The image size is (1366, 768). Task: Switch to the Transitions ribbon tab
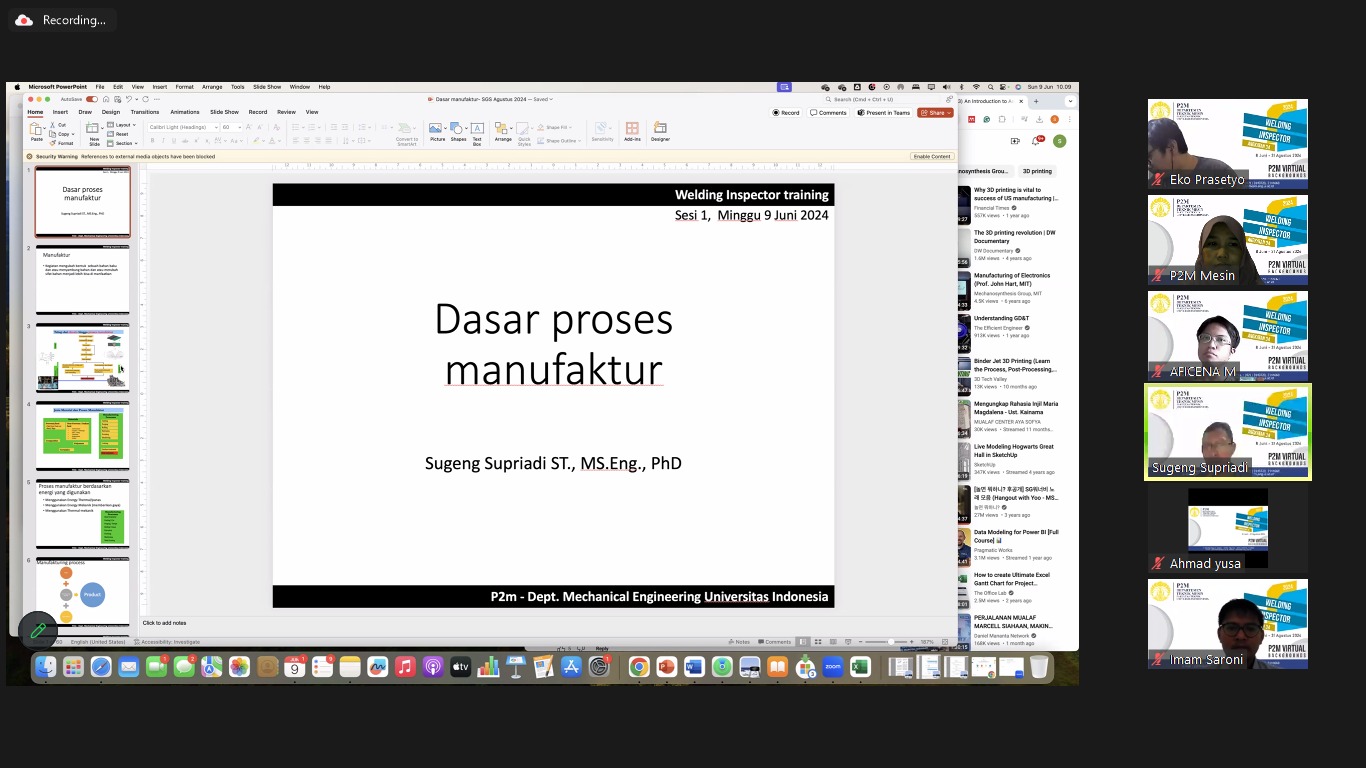point(145,112)
